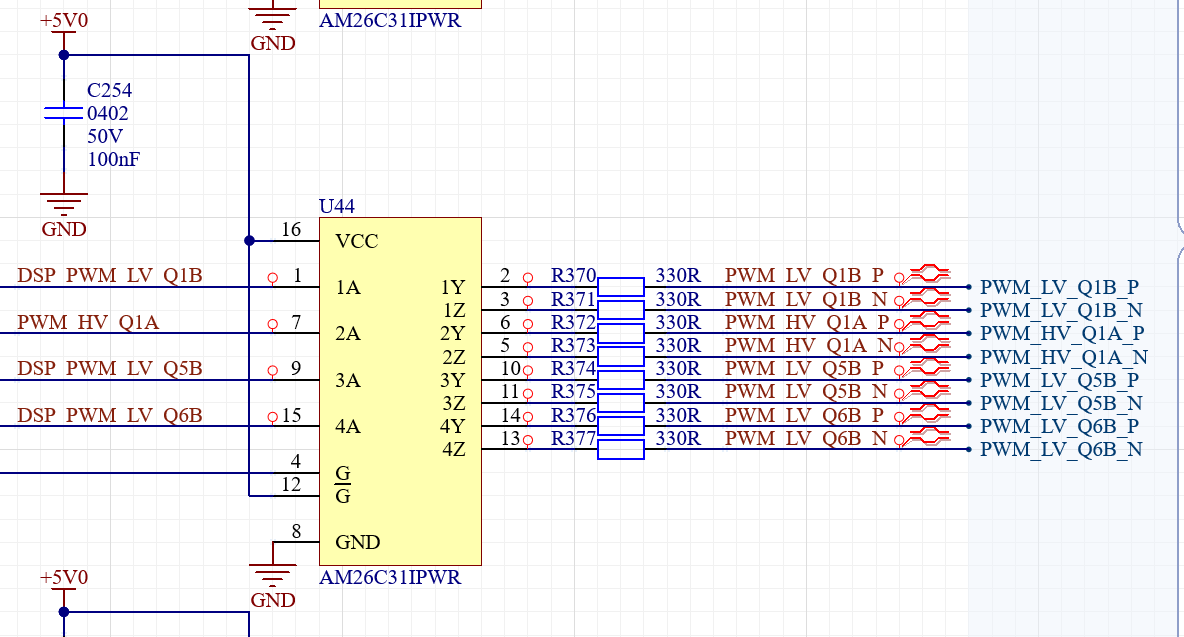This screenshot has height=637, width=1184.
Task: Click the 330R value next to R374
Action: pos(678,368)
